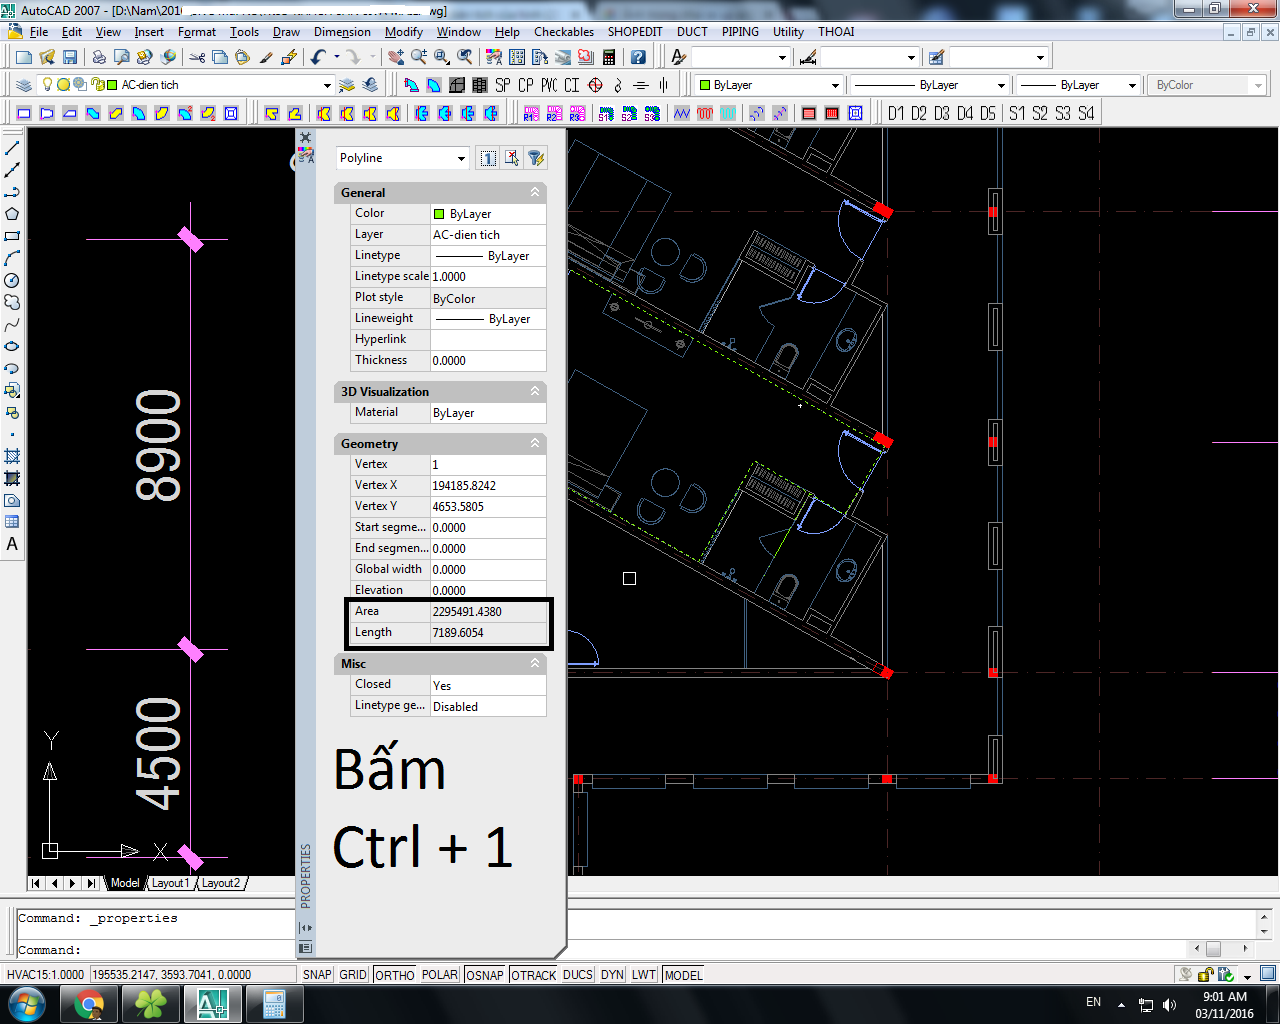Screen dimensions: 1280x1024
Task: Toggle ORTHO mode in status bar
Action: click(x=395, y=975)
